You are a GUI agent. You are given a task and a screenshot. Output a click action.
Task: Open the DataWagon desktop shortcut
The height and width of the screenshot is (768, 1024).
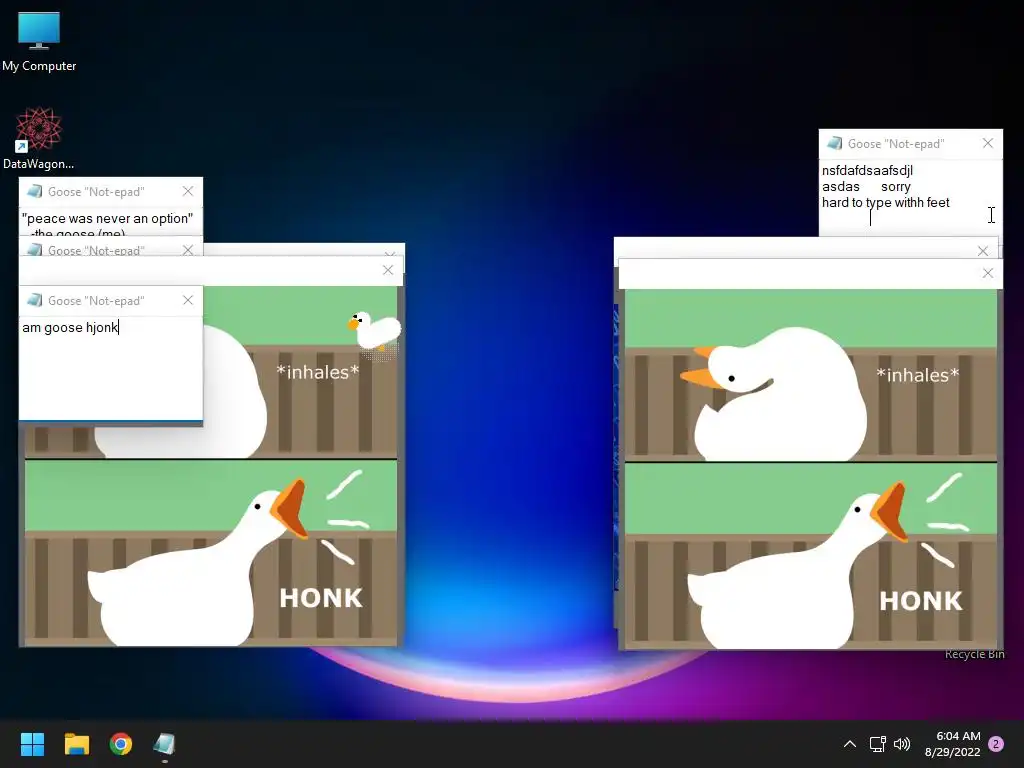click(39, 138)
